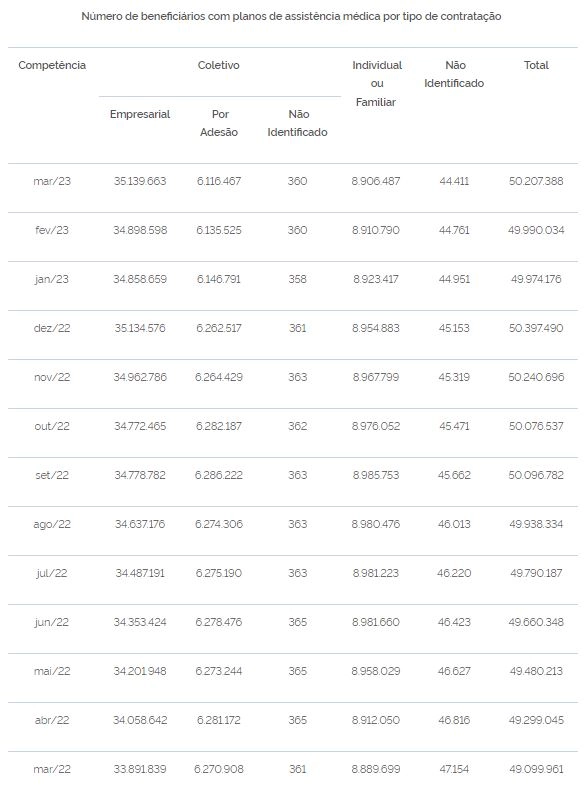This screenshot has height=790, width=588.
Task: Click the out/22 Individual value 8.976.052
Action: click(x=376, y=426)
